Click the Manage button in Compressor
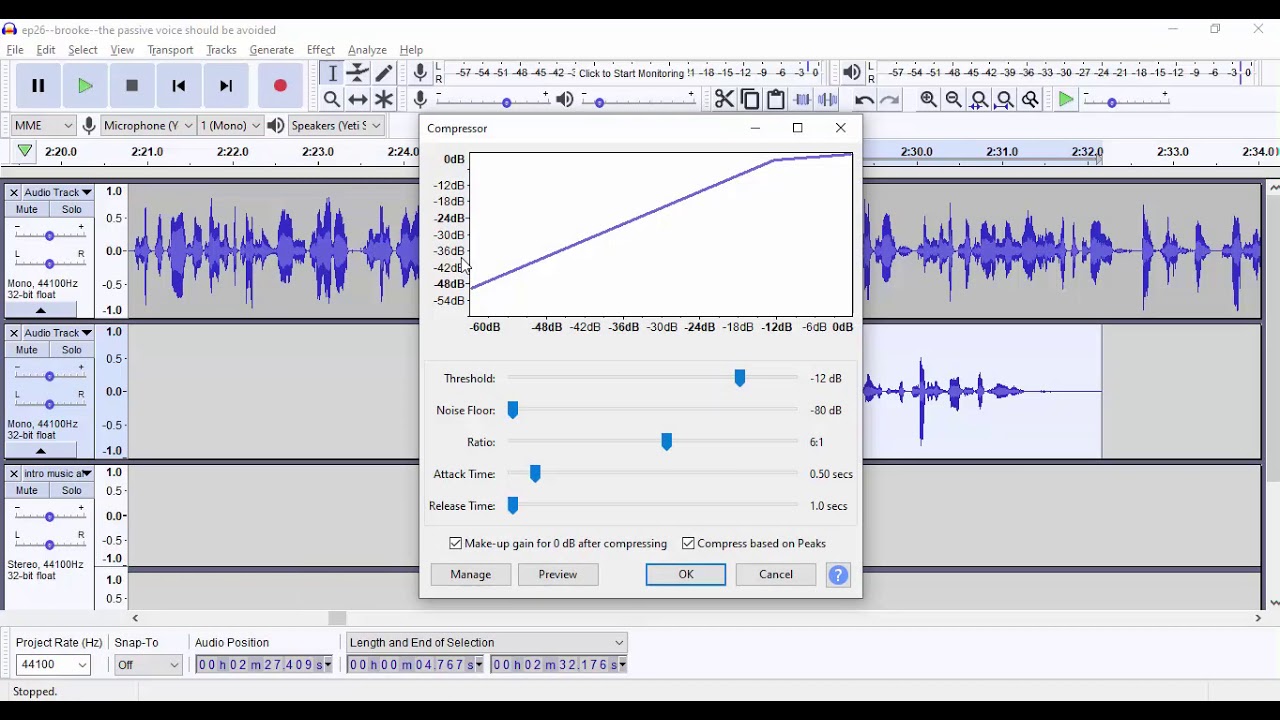The image size is (1280, 720). point(471,575)
